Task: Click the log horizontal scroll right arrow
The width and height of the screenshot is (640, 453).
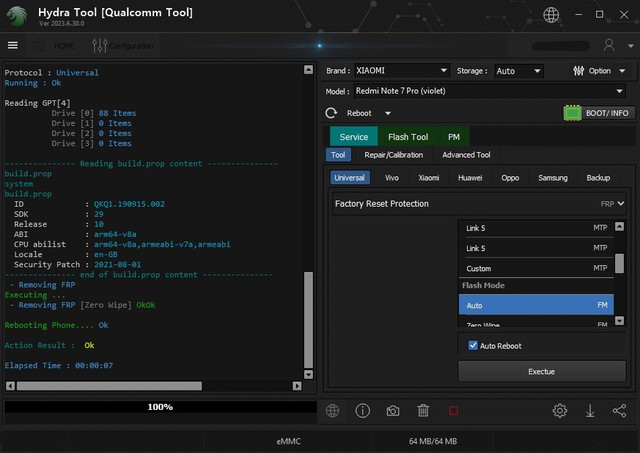Action: pyautogui.click(x=297, y=386)
